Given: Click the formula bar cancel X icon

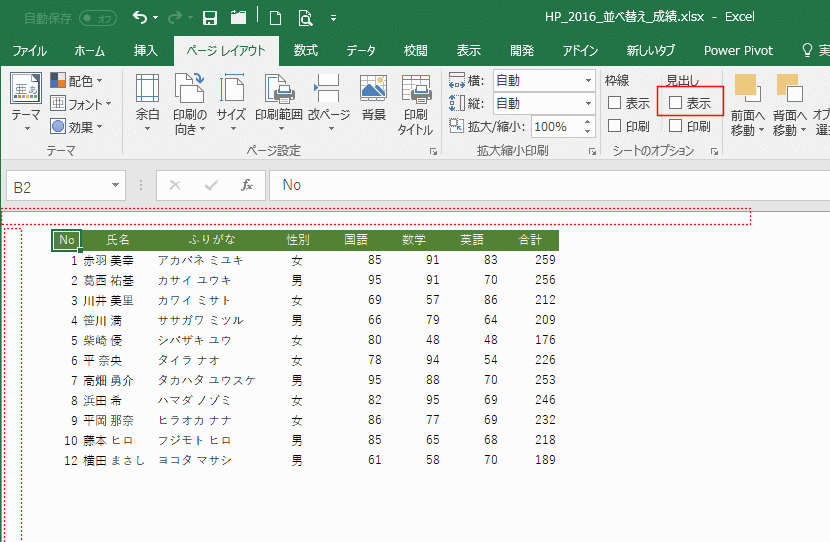Looking at the screenshot, I should [x=175, y=185].
